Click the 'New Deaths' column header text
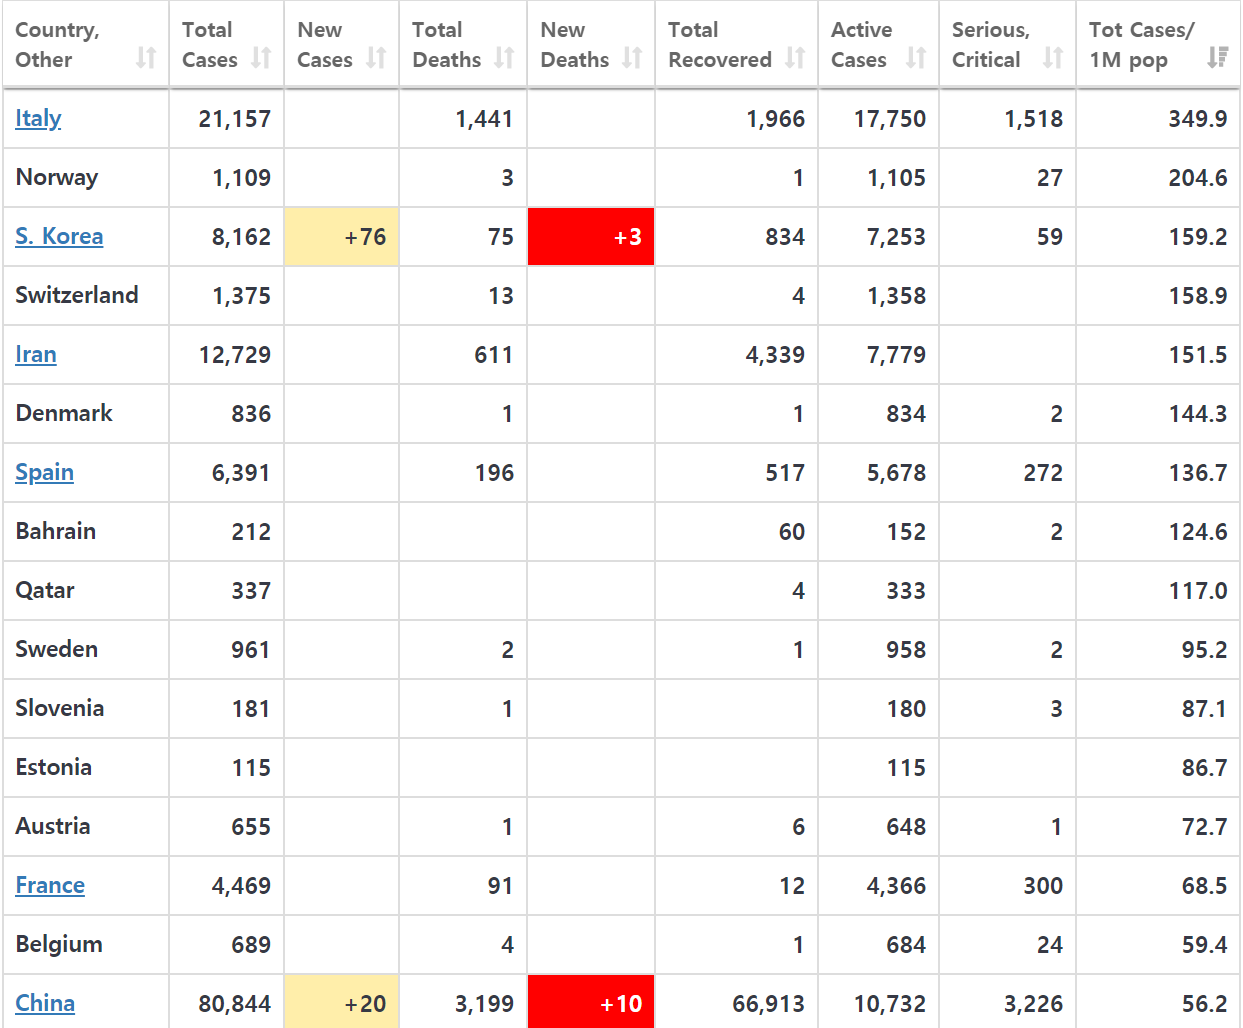1243x1028 pixels. (574, 45)
